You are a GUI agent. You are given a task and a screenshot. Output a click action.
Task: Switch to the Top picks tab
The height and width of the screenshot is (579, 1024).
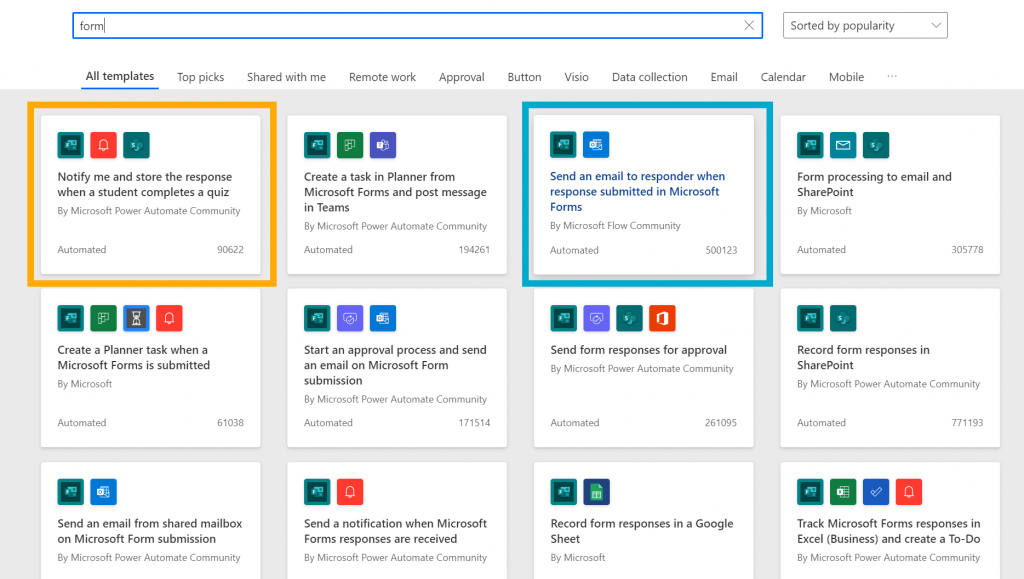coord(200,77)
